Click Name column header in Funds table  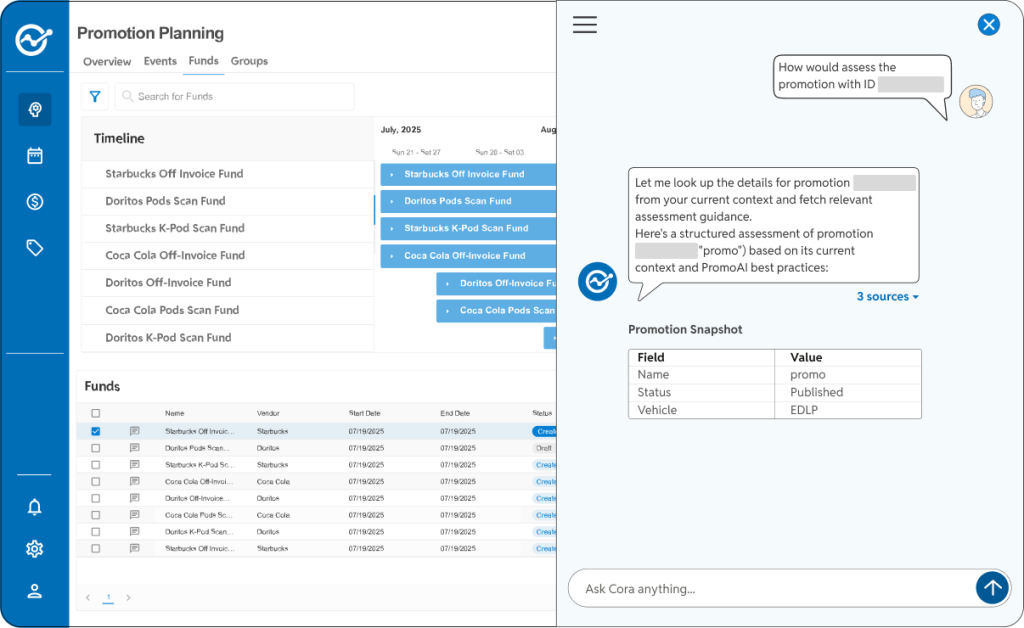coord(174,413)
